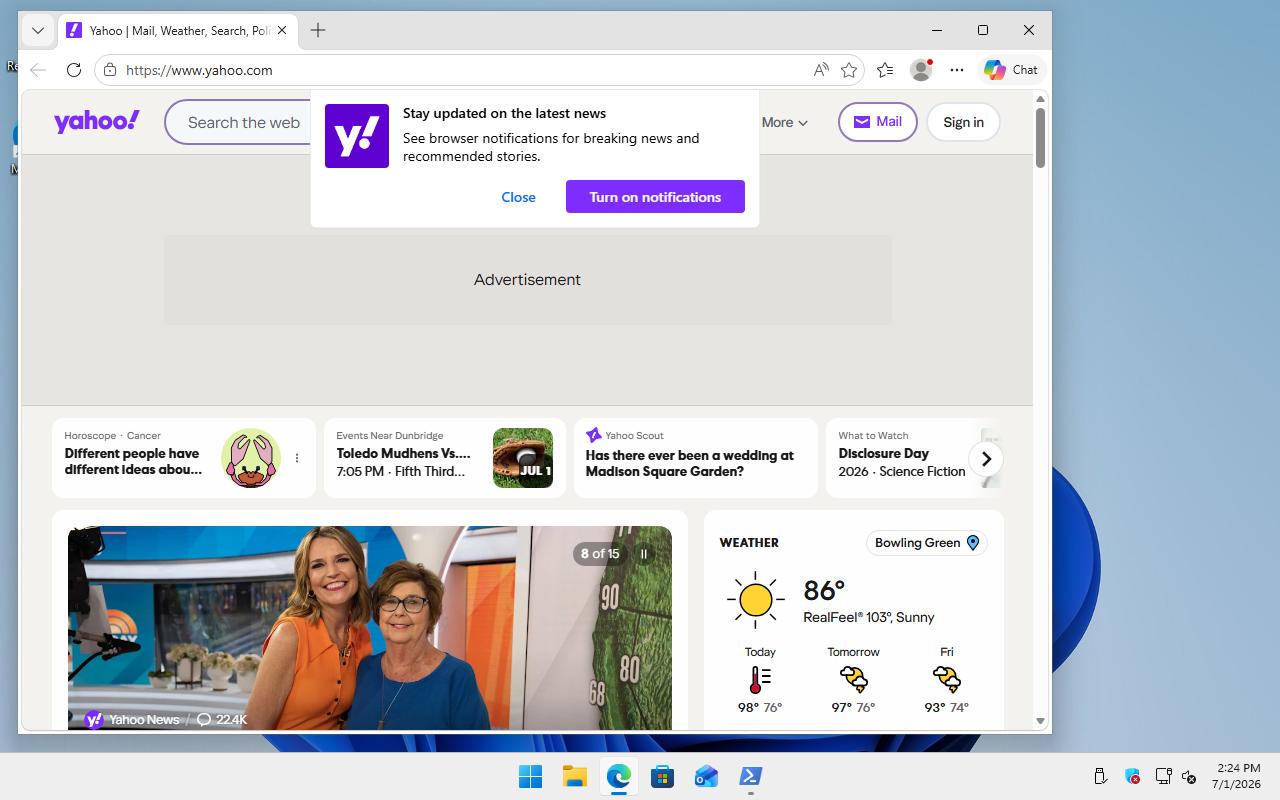Click the JUL 1 baseball thumbnail
Screen dimensions: 1280x800
523,458
